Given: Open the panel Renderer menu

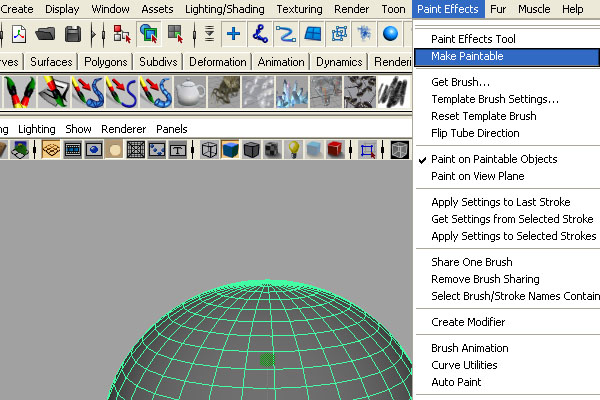Looking at the screenshot, I should click(x=124, y=129).
